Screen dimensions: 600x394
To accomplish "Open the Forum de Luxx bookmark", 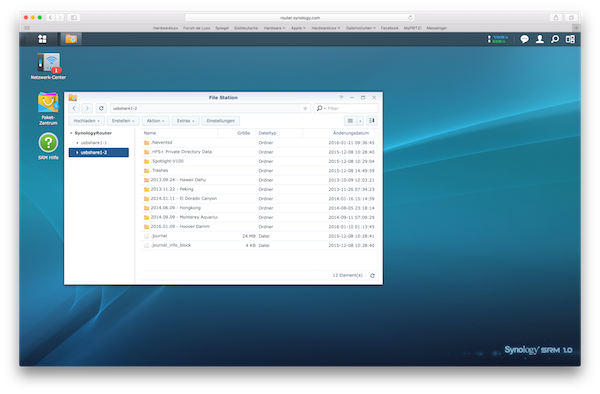I will tap(196, 28).
